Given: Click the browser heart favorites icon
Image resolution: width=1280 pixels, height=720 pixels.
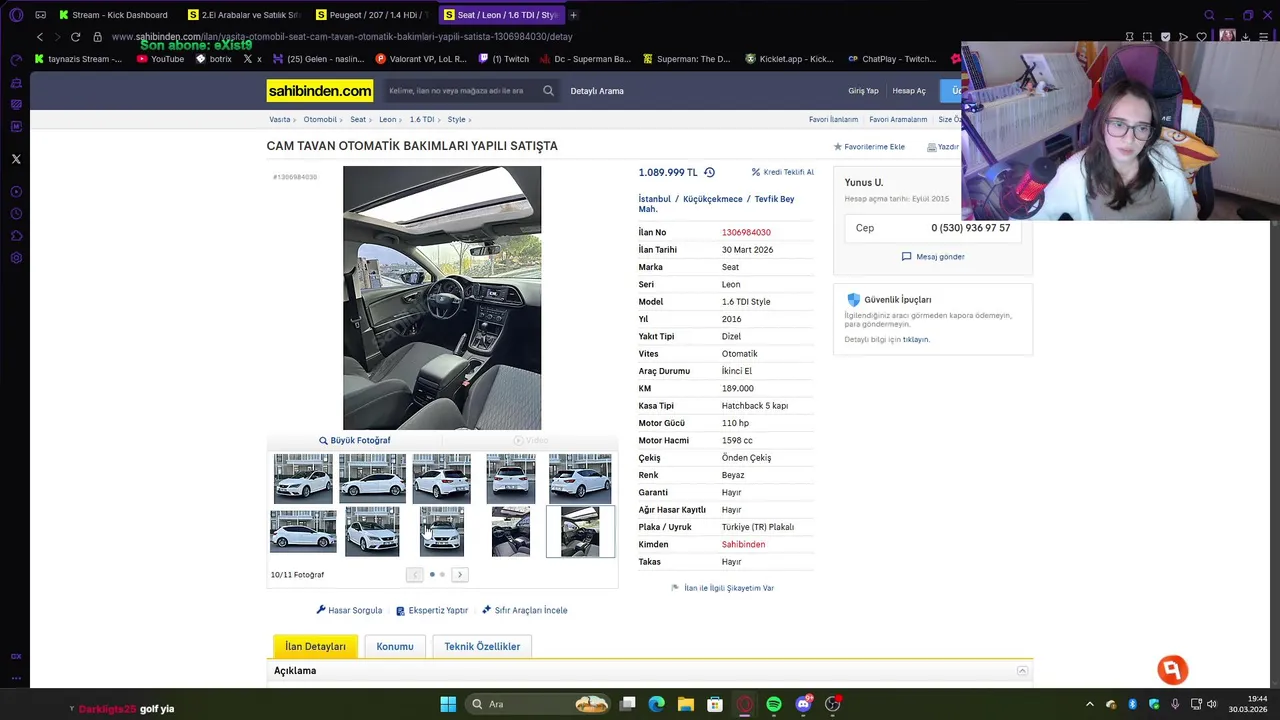Looking at the screenshot, I should 1201,37.
